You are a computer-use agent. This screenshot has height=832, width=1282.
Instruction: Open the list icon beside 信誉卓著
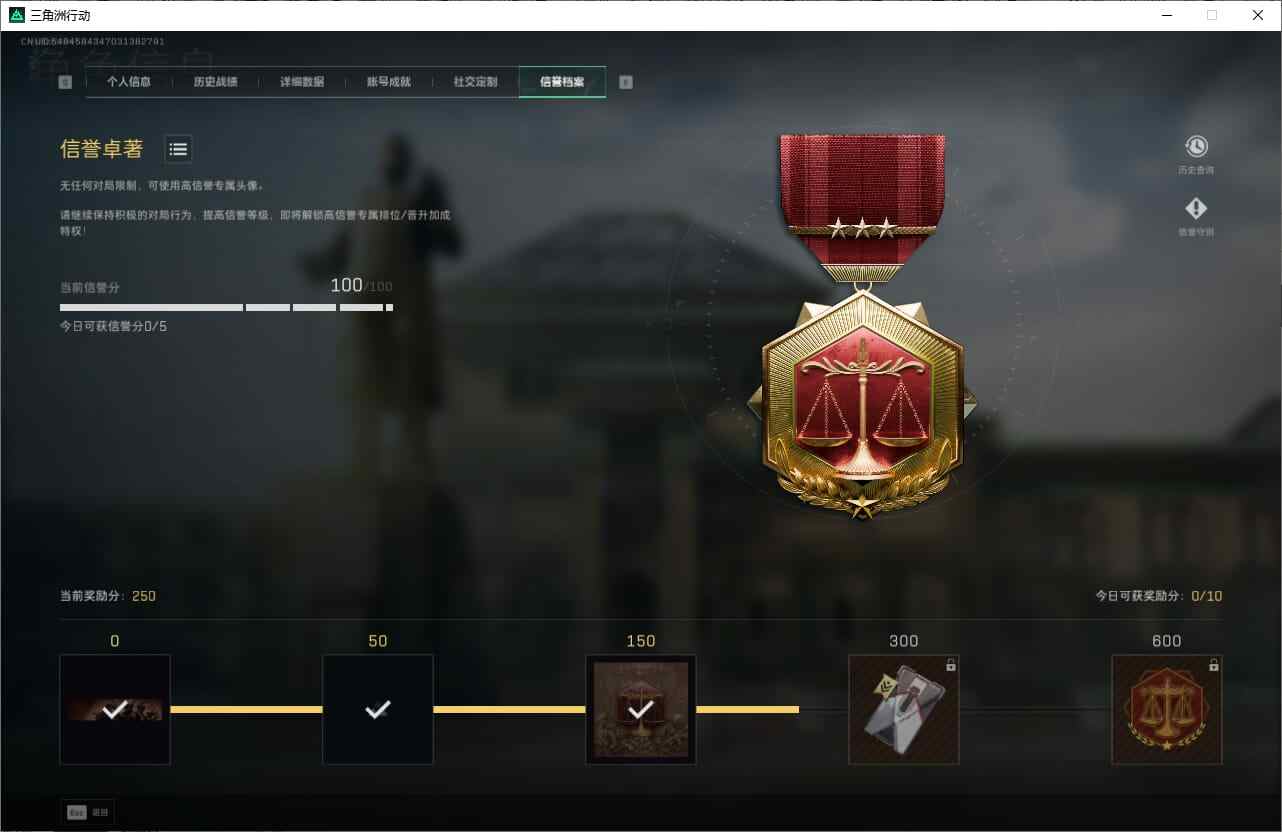178,149
